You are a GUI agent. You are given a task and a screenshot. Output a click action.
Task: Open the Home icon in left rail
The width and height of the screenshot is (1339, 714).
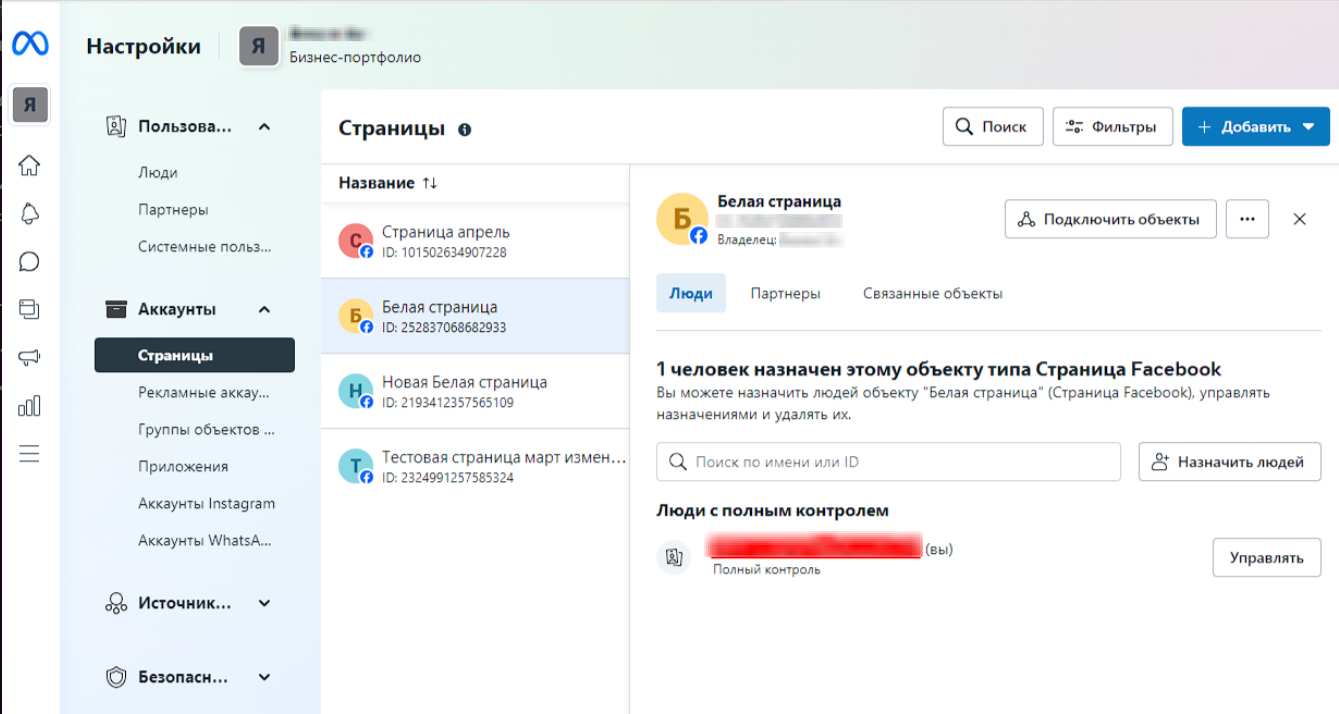point(29,165)
